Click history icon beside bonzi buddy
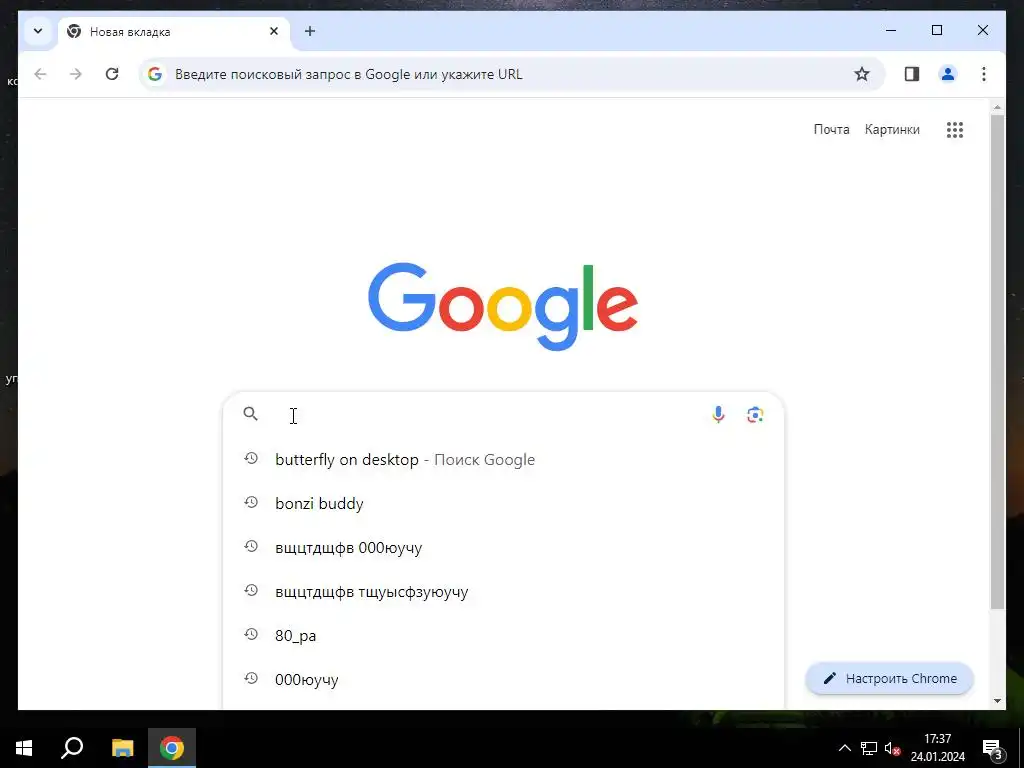 [251, 502]
